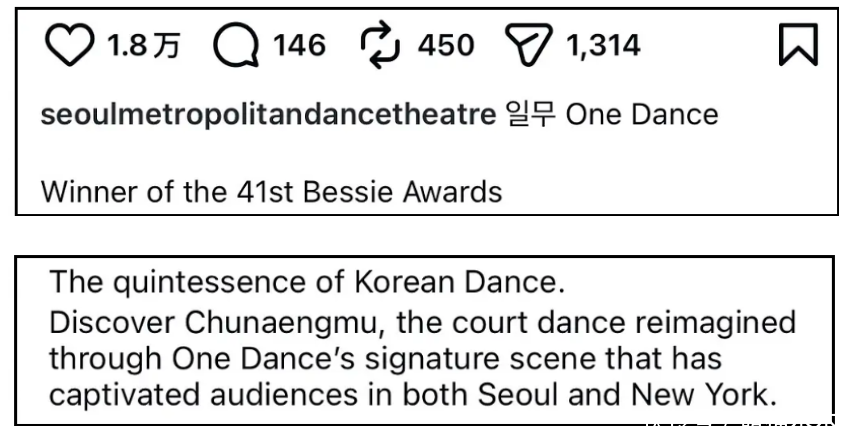View the 1.8万 likes count
The image size is (845, 437).
pos(143,46)
